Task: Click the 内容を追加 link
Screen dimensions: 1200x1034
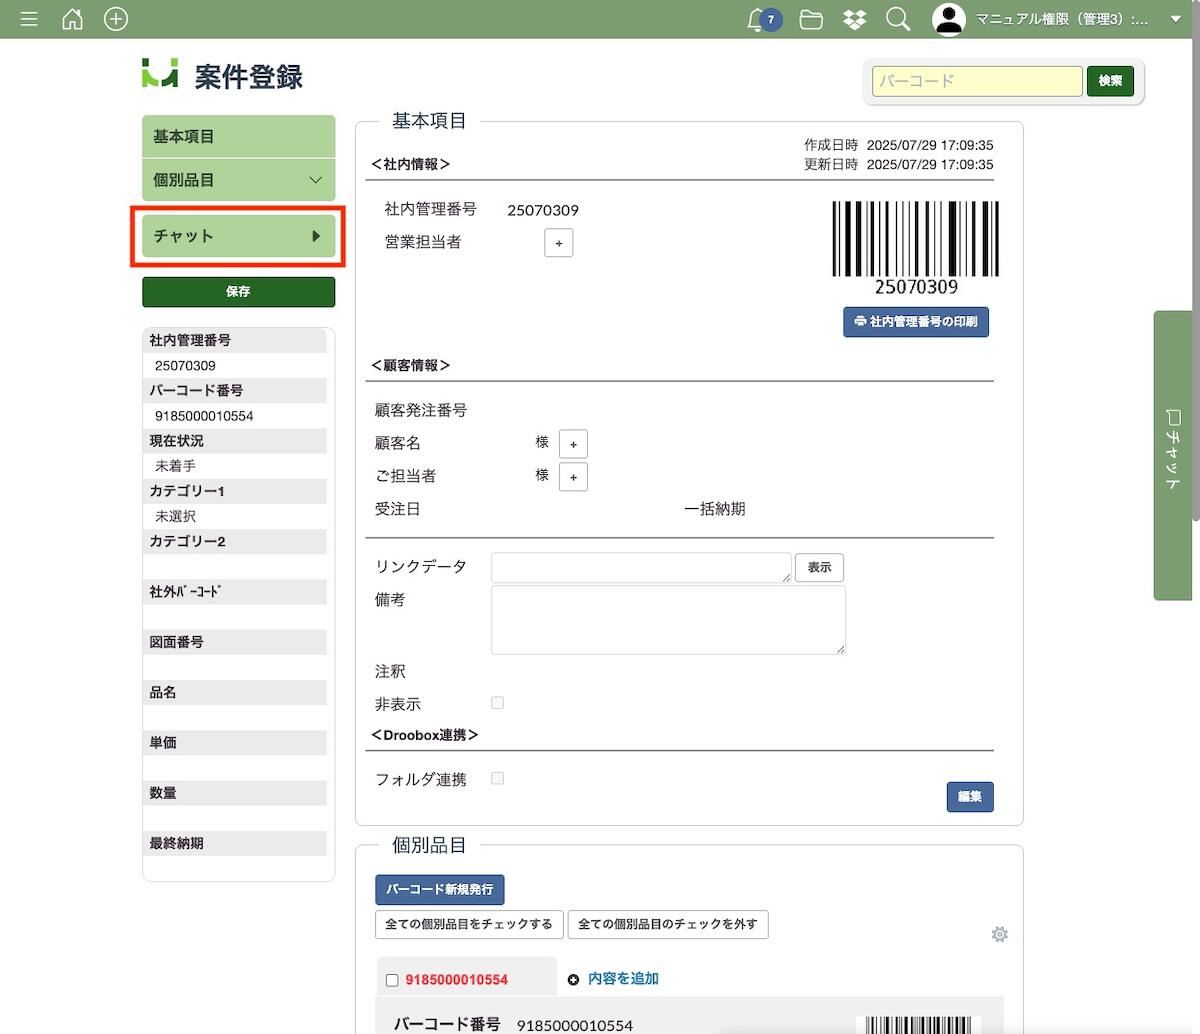Action: click(x=622, y=979)
